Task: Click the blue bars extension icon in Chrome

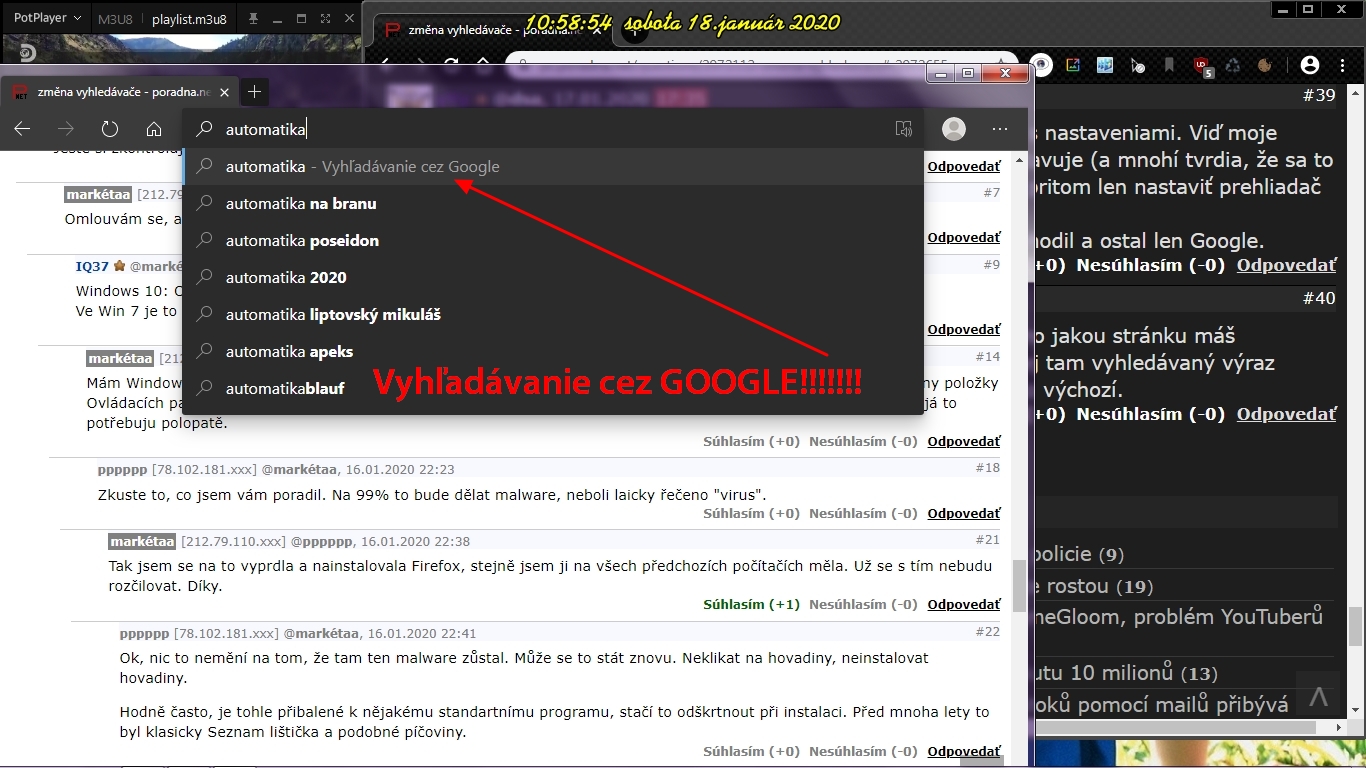Action: [1105, 65]
